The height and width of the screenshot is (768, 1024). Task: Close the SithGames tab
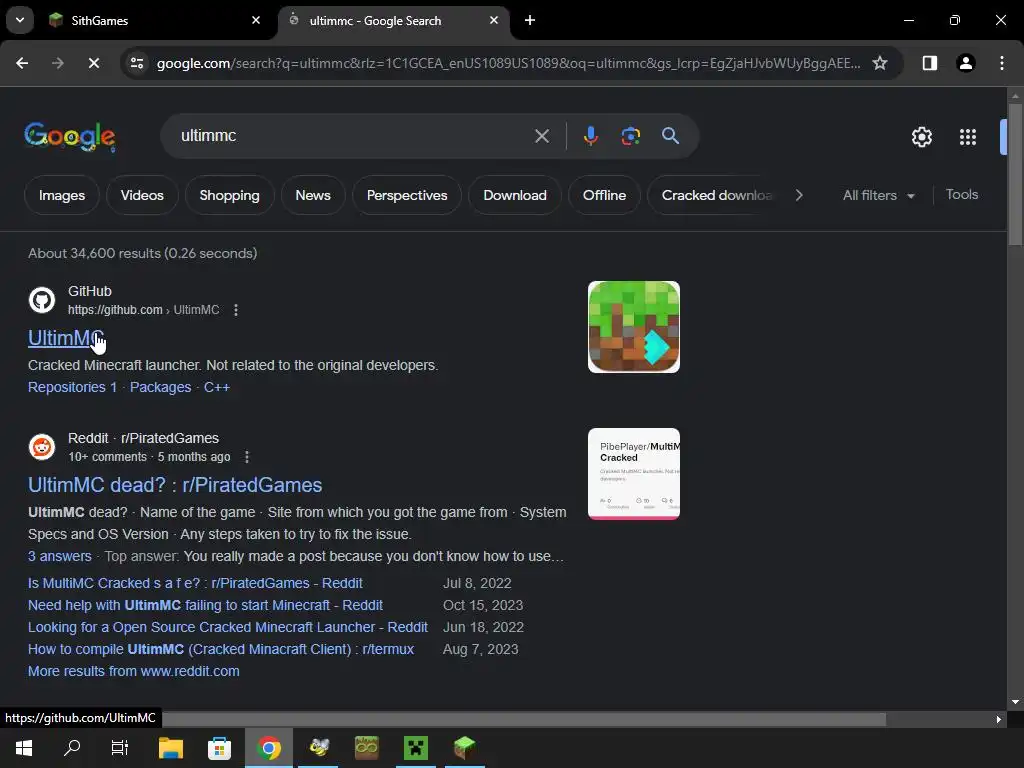click(x=256, y=20)
